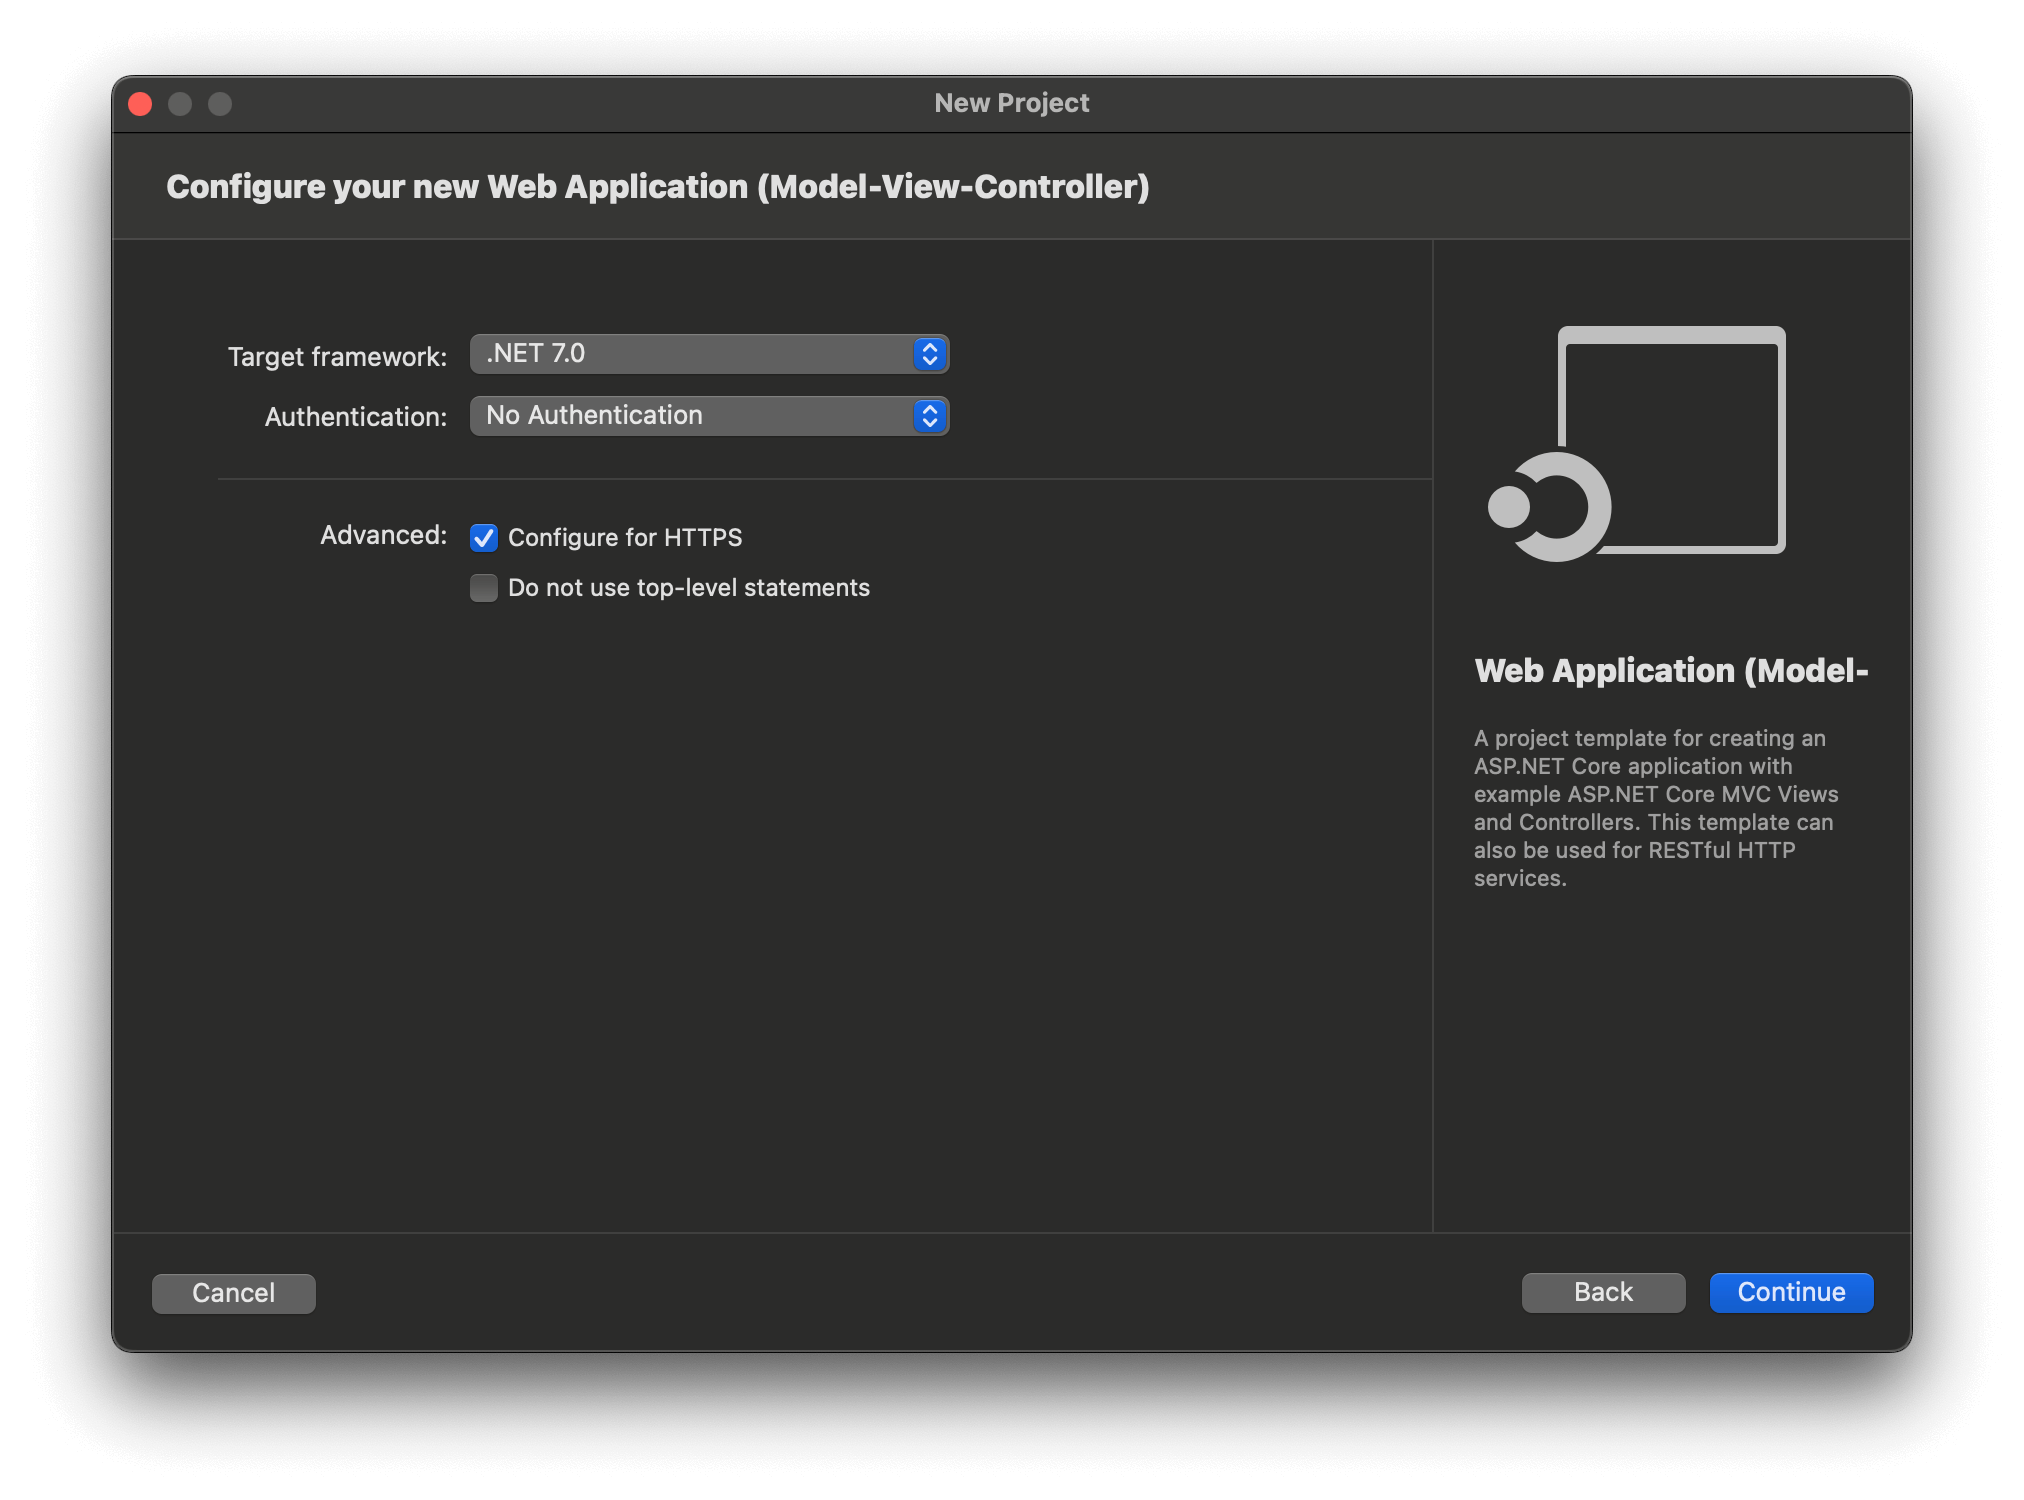Screen dimensions: 2024x1500
Task: Click the Web Application (Model- heading
Action: (x=1671, y=671)
